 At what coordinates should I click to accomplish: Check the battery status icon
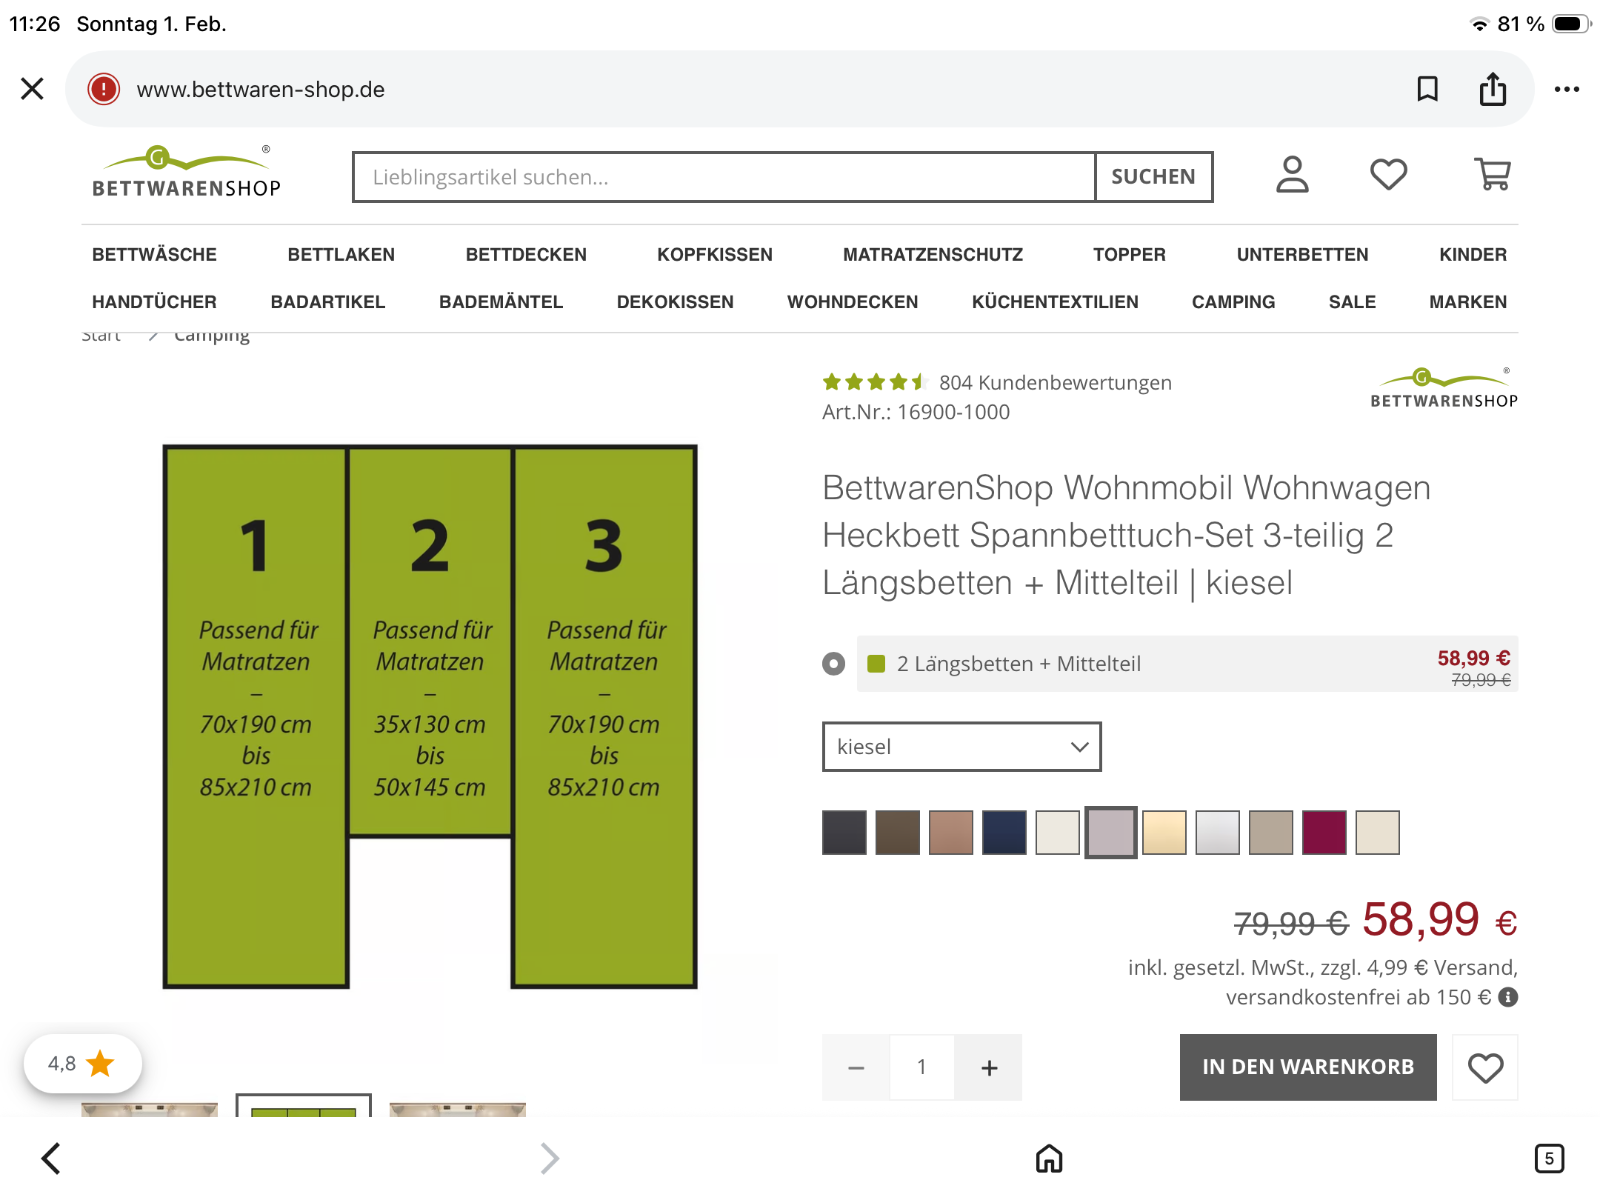[x=1572, y=24]
